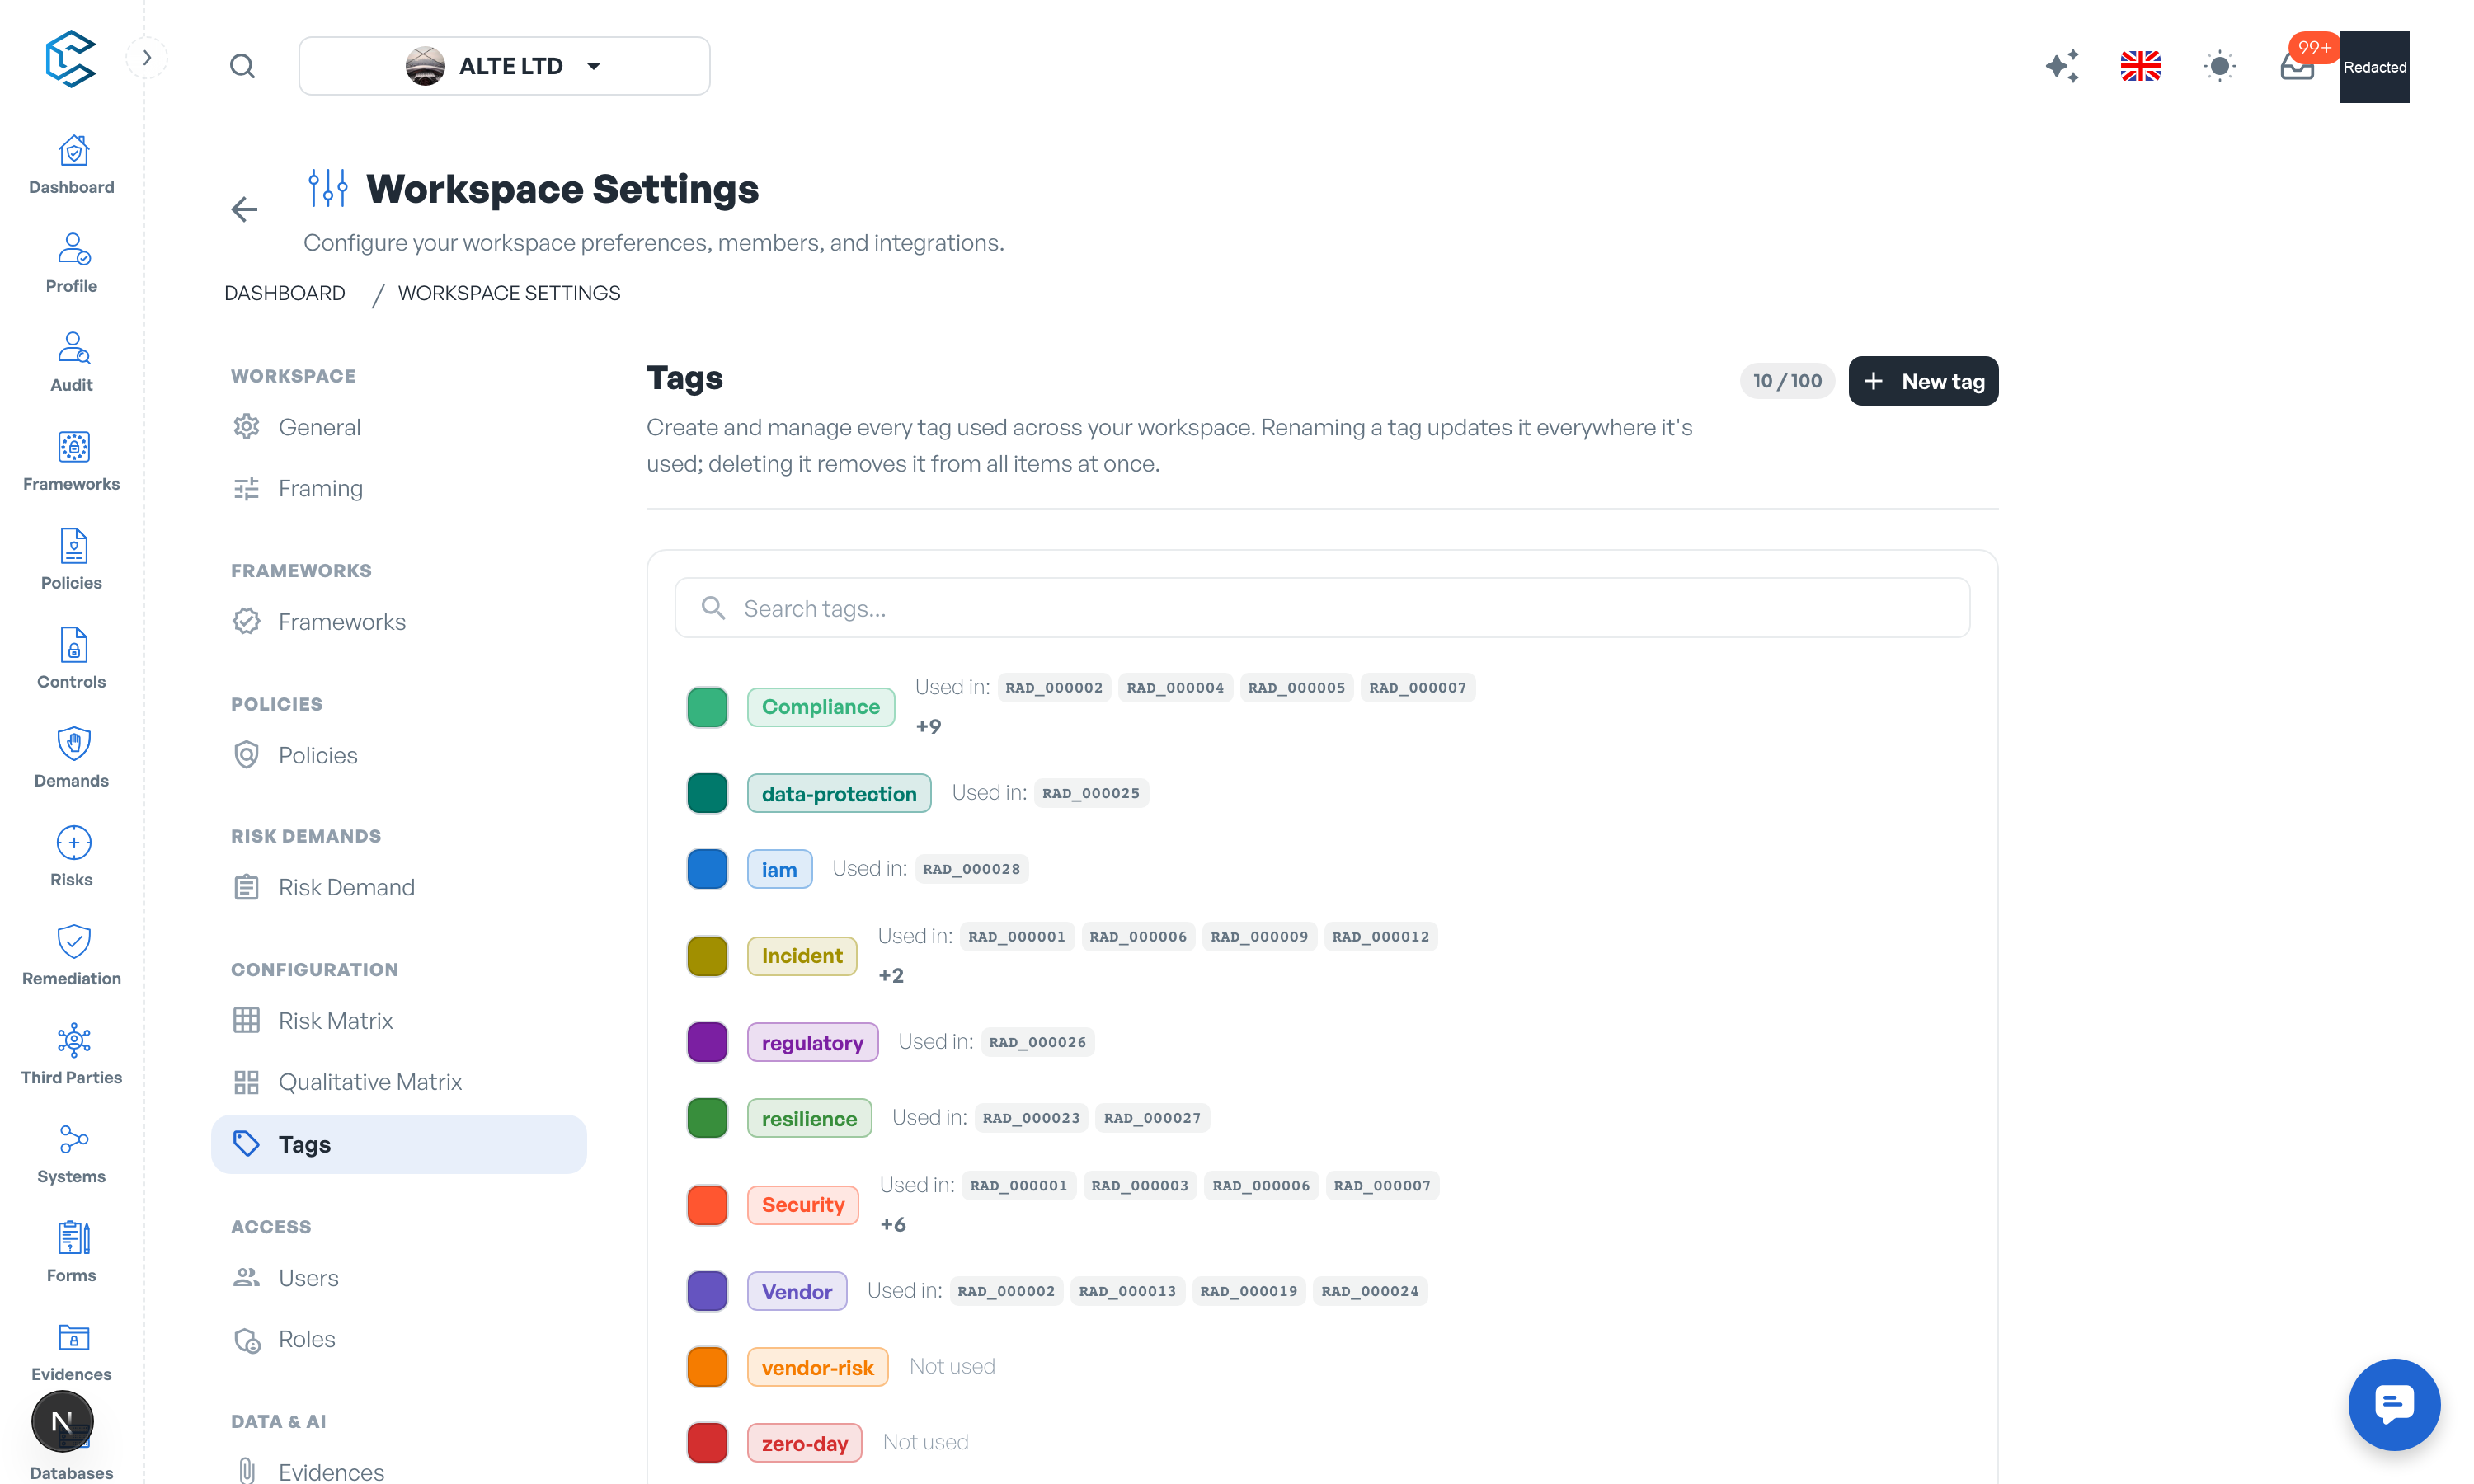Screen dimensions: 2474x1484
Task: Open Remediation in the sidebar
Action: click(72, 957)
